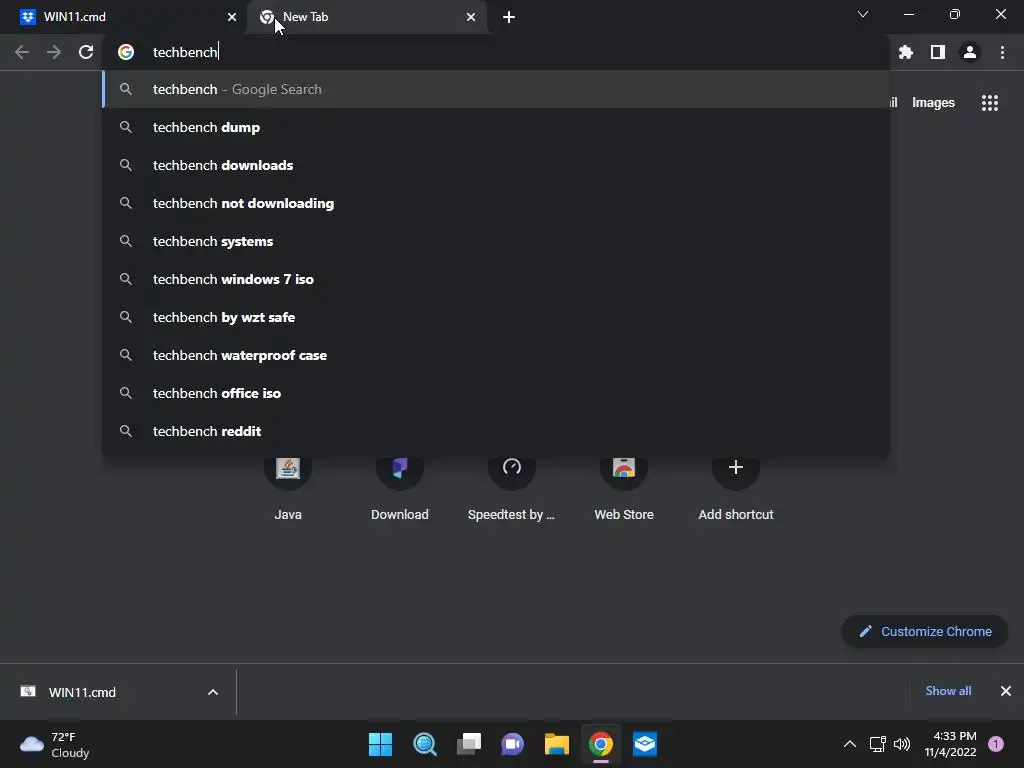Open the Chat app on taskbar
Screen dimensions: 1024x768
pyautogui.click(x=513, y=744)
